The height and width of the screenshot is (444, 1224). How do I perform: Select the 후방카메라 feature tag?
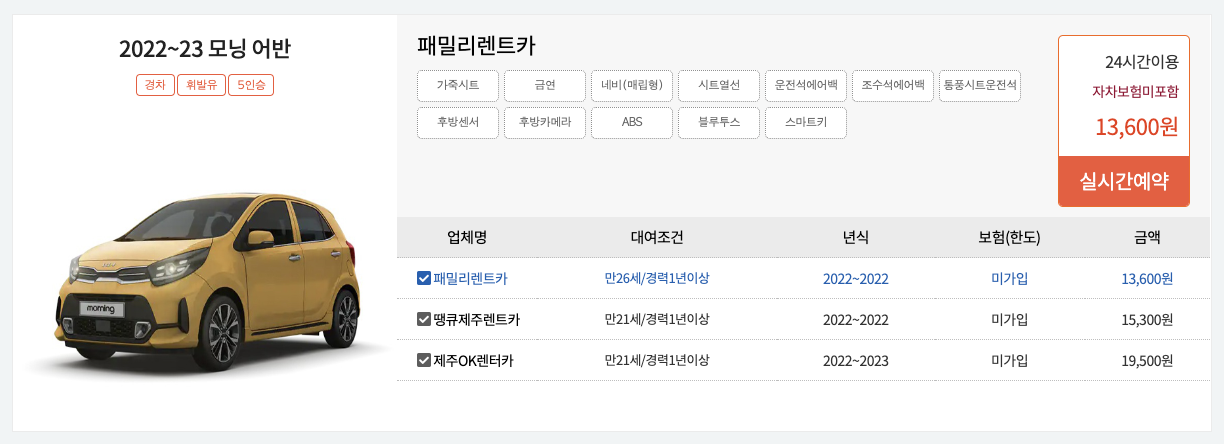click(545, 122)
